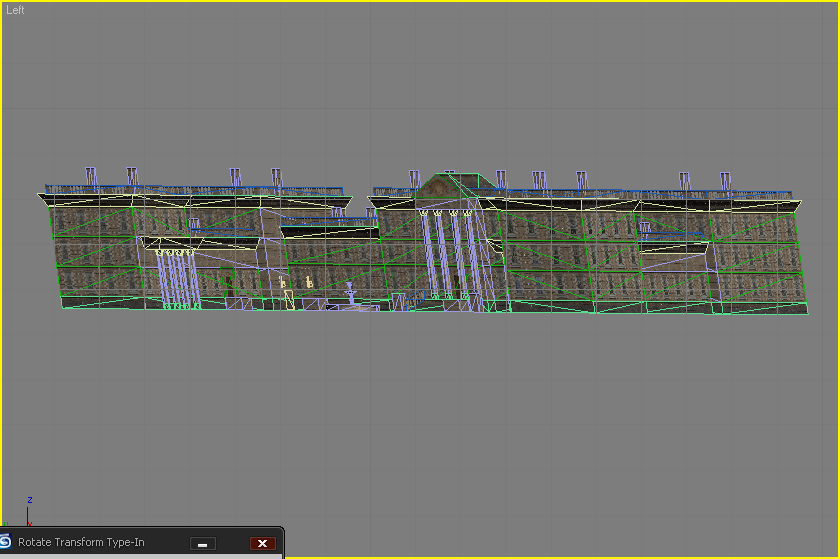
Task: Select the small fountain at building base
Action: coord(350,294)
